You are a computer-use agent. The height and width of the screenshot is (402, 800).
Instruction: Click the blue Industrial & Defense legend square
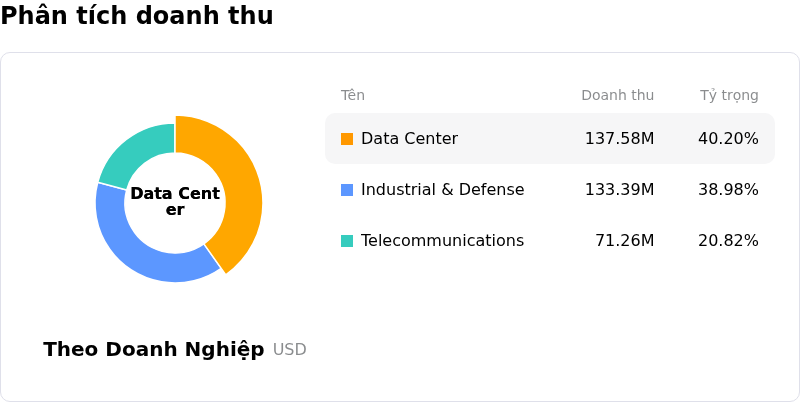[x=347, y=190]
